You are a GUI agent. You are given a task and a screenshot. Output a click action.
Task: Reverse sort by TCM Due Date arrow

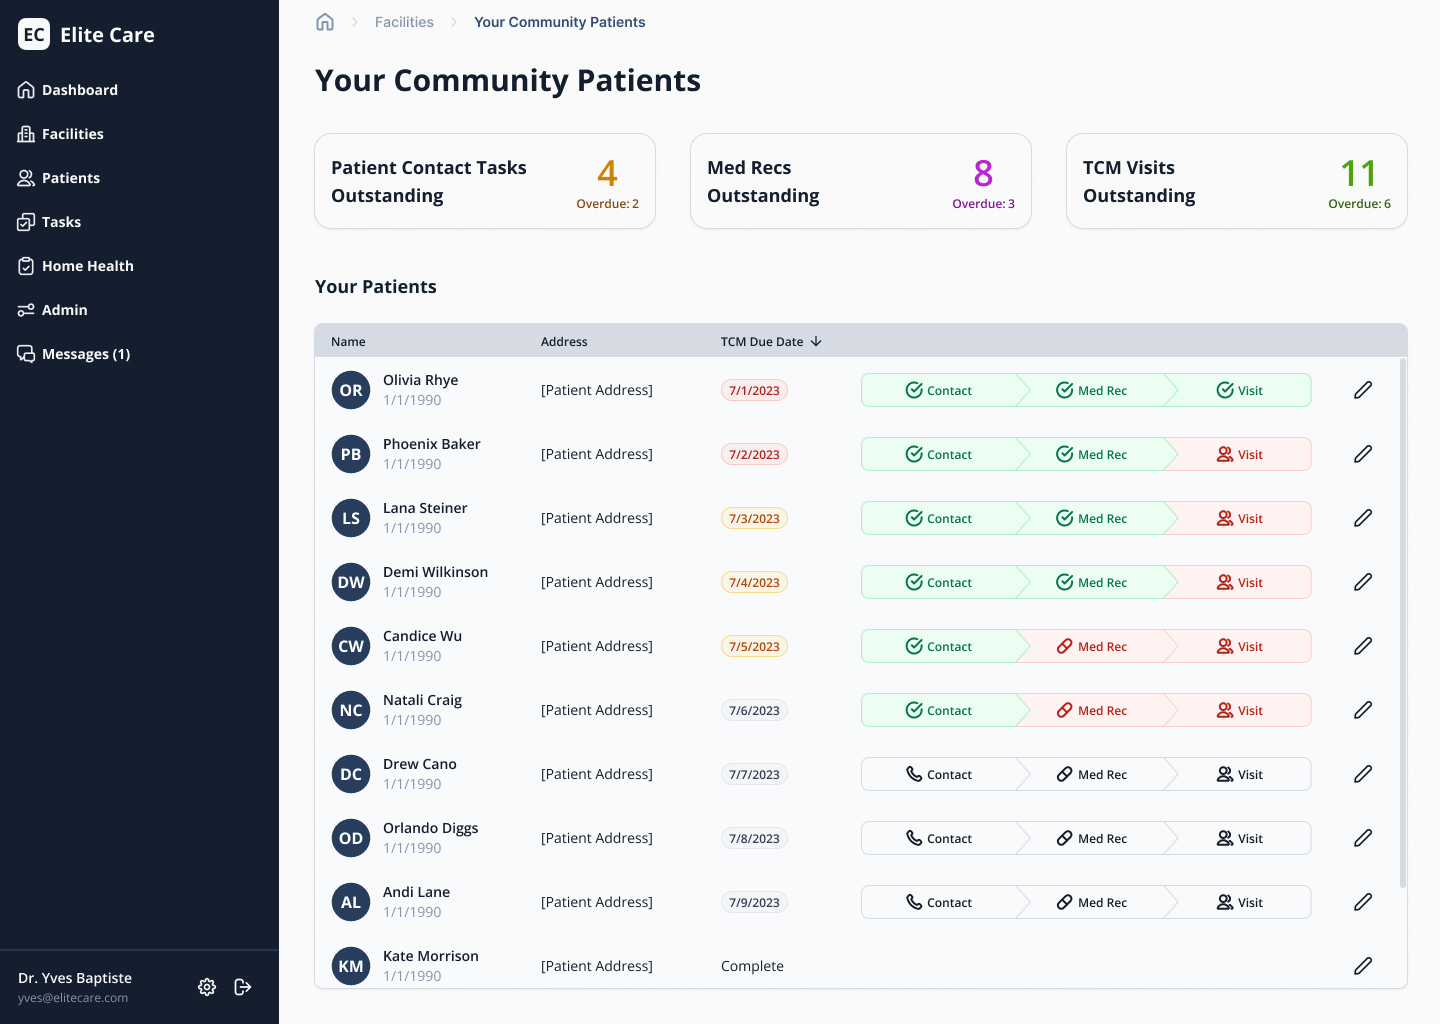coord(816,341)
